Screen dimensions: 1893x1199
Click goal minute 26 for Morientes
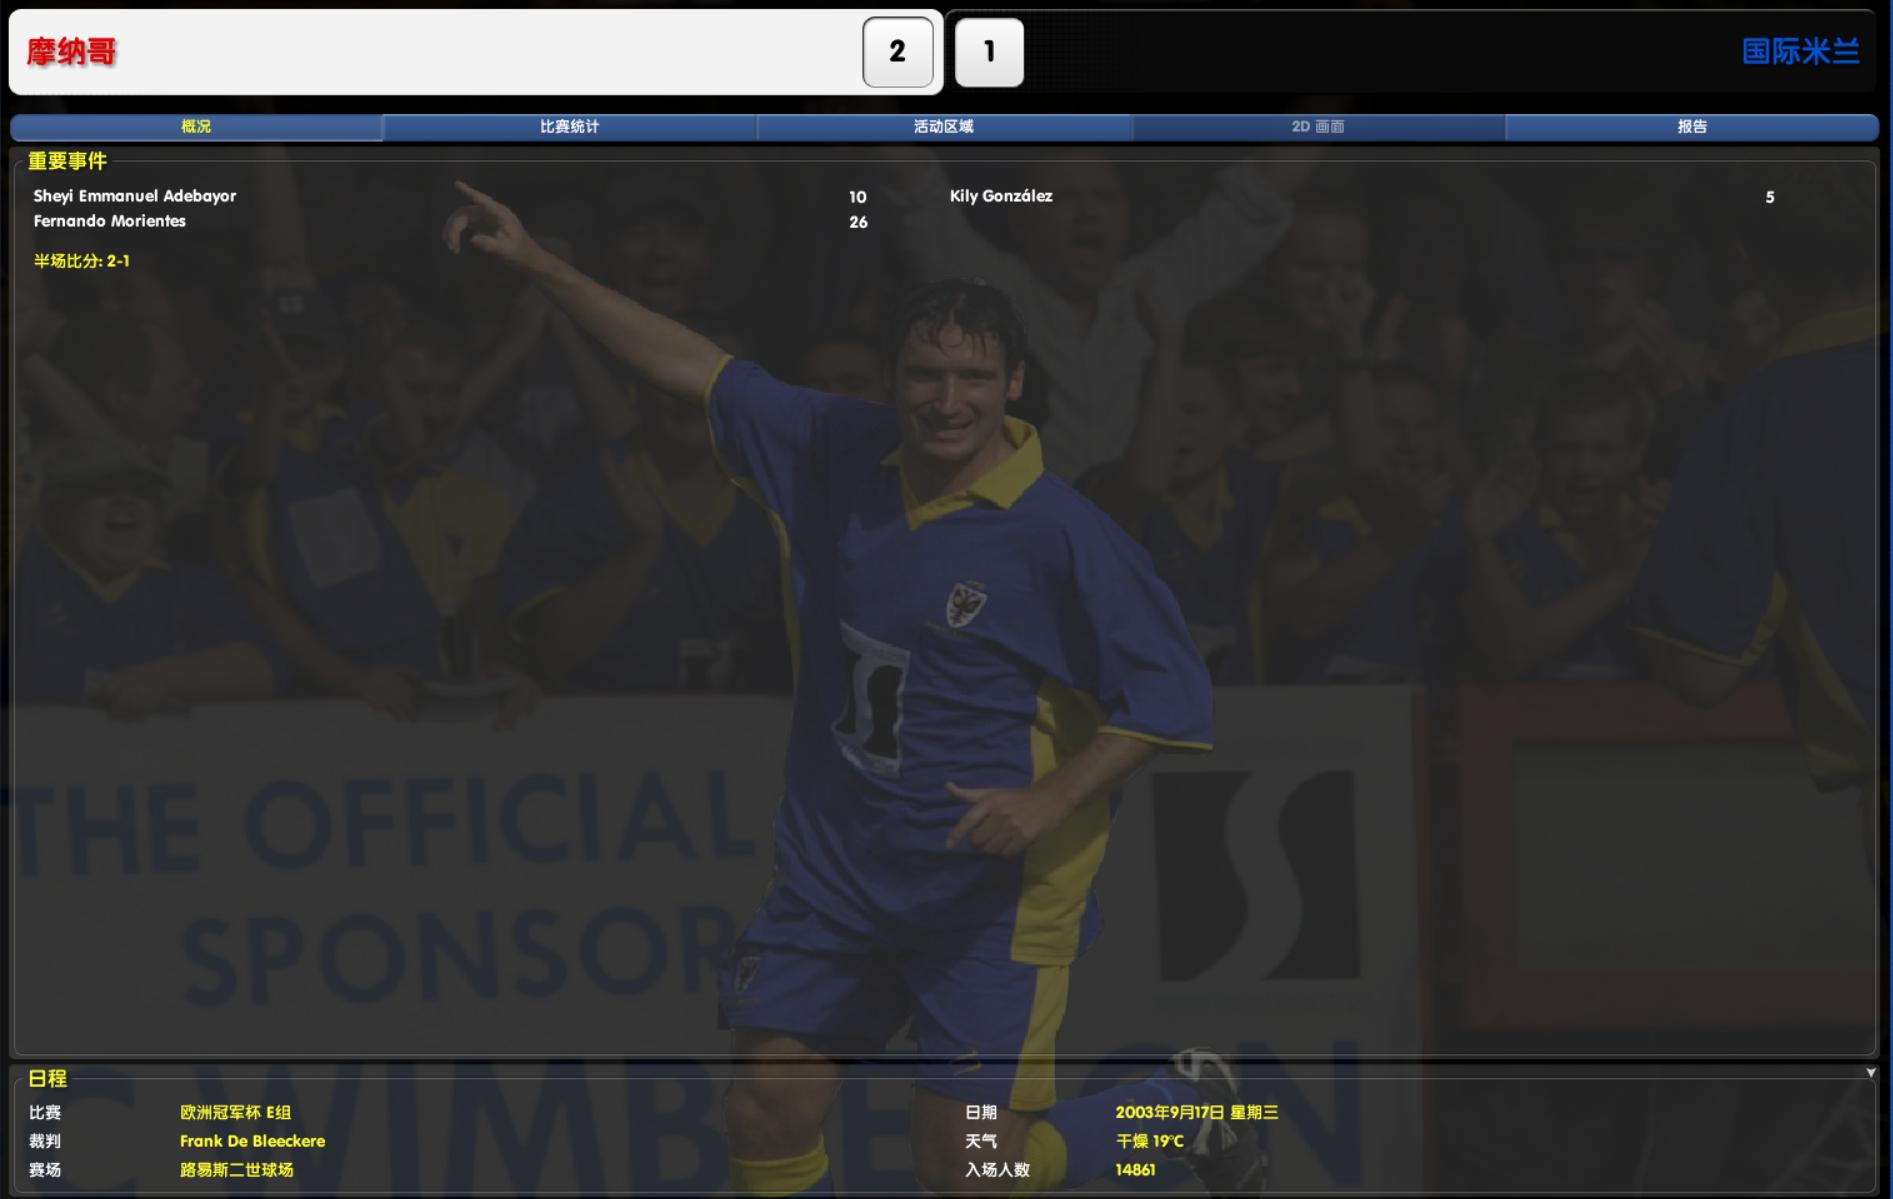tap(858, 222)
